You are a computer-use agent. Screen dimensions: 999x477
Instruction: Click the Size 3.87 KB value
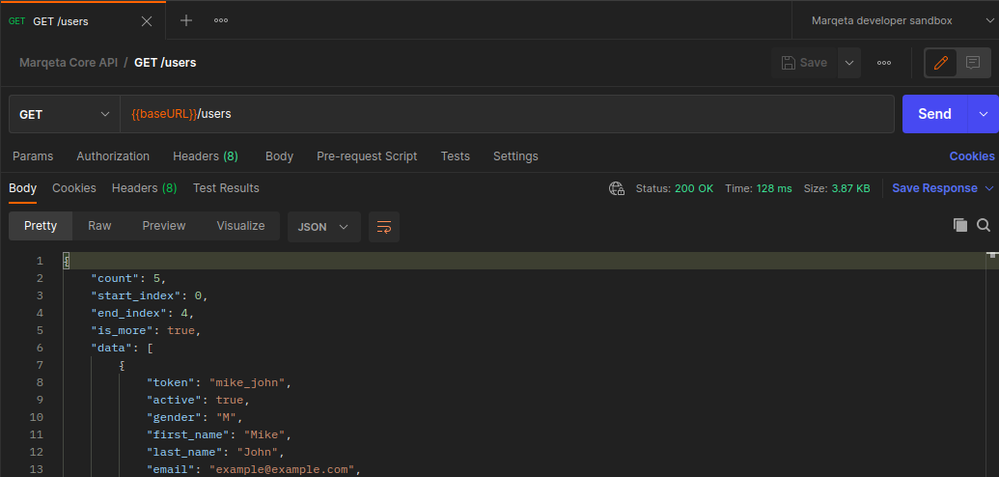851,189
